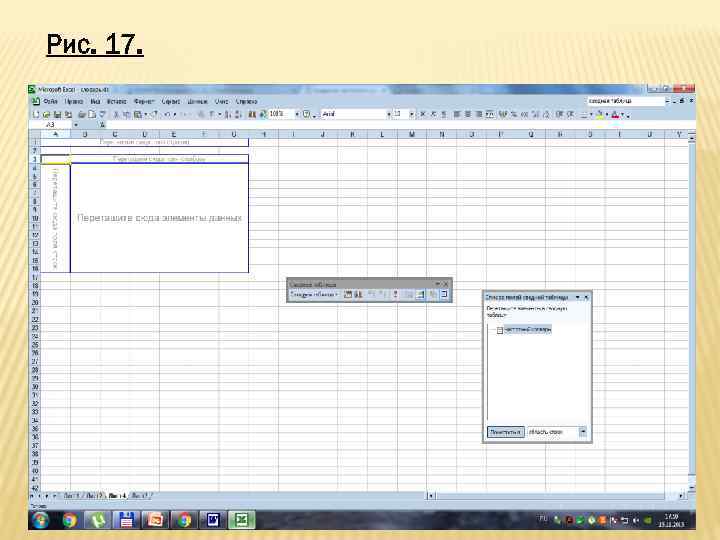Viewport: 720px width, 540px height.
Task: Click the data items drop area of pivot table
Action: pos(159,218)
